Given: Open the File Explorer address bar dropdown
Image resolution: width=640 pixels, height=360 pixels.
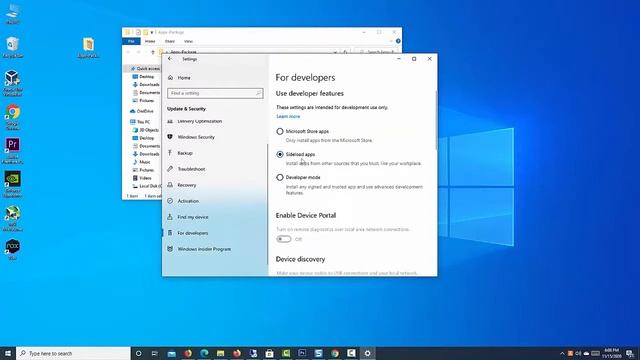Looking at the screenshot, I should [335, 52].
